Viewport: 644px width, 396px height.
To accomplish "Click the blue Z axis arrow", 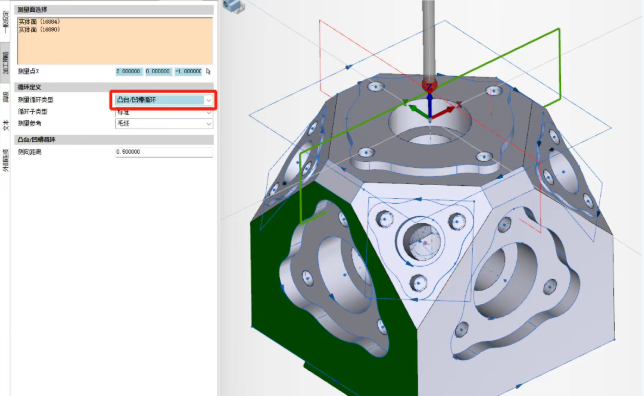I will 429,106.
